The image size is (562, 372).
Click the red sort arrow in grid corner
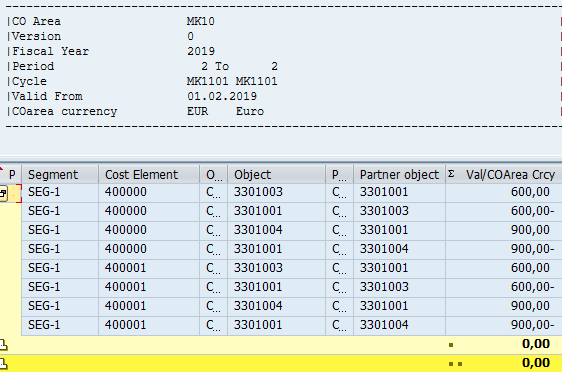tap(1, 168)
